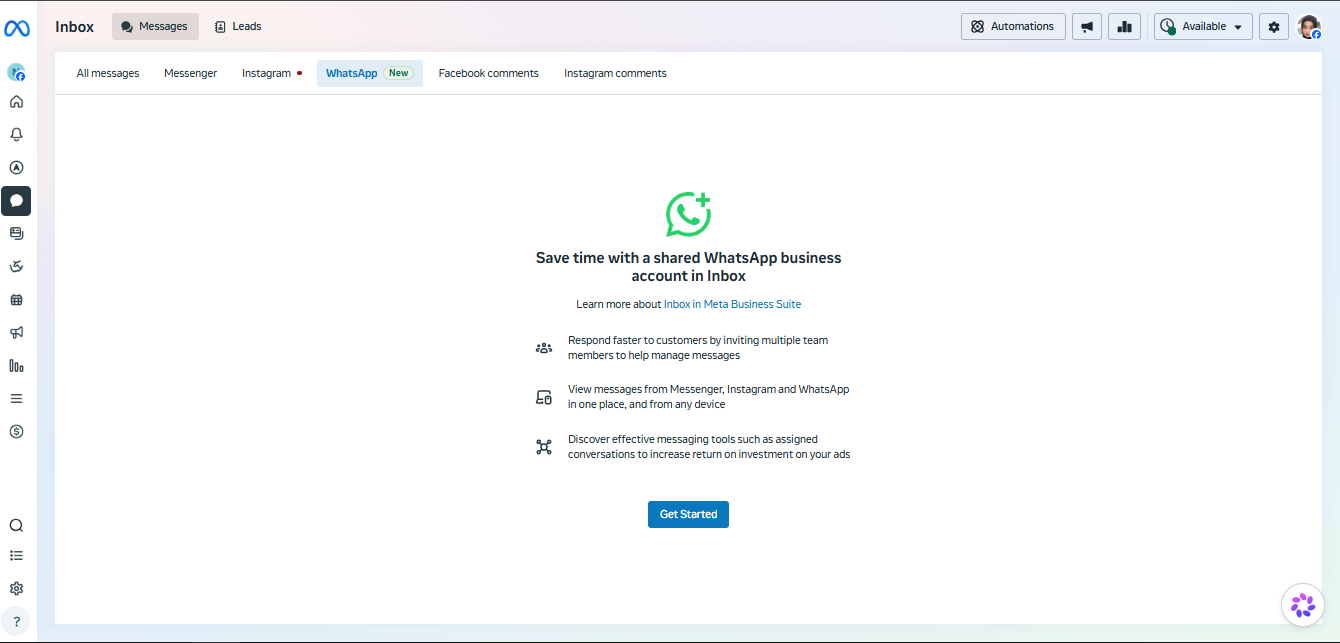Click the purple flower assistant icon bottom right
The image size is (1340, 643).
(x=1303, y=604)
